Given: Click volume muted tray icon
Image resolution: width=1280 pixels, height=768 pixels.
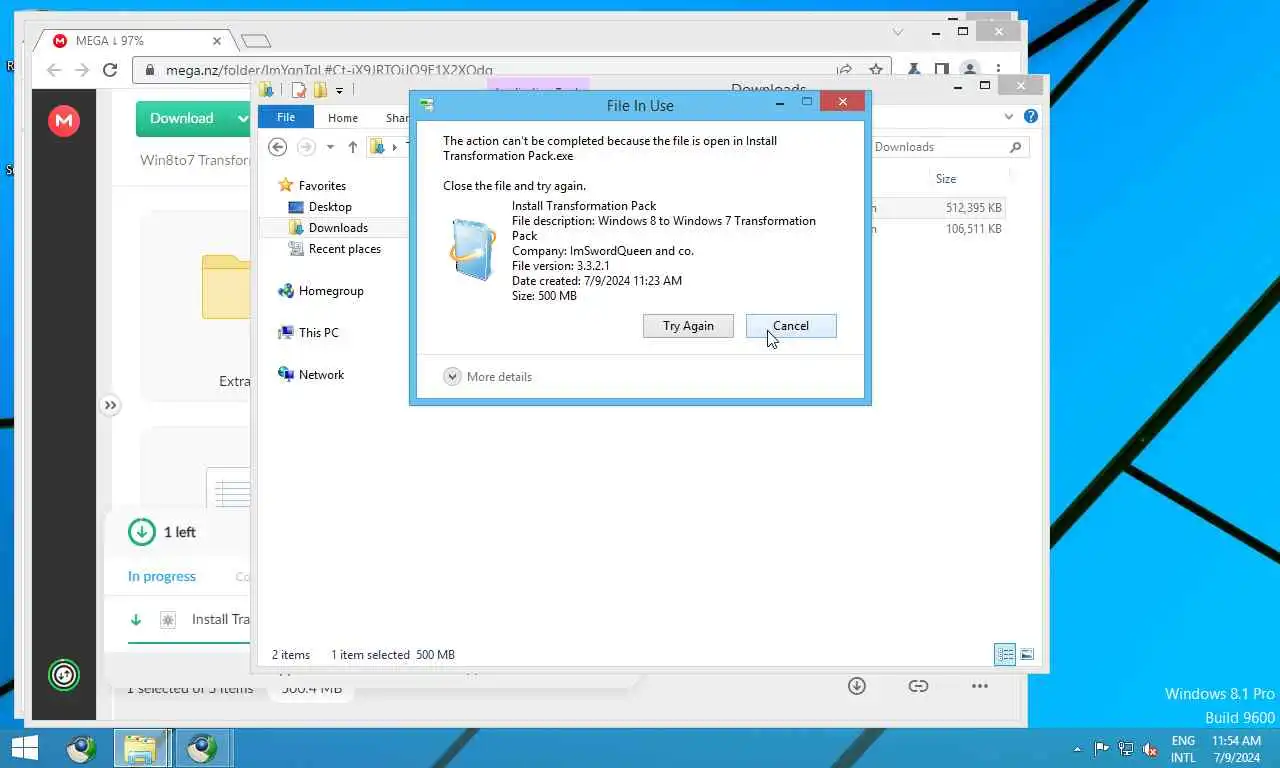Looking at the screenshot, I should [1150, 748].
